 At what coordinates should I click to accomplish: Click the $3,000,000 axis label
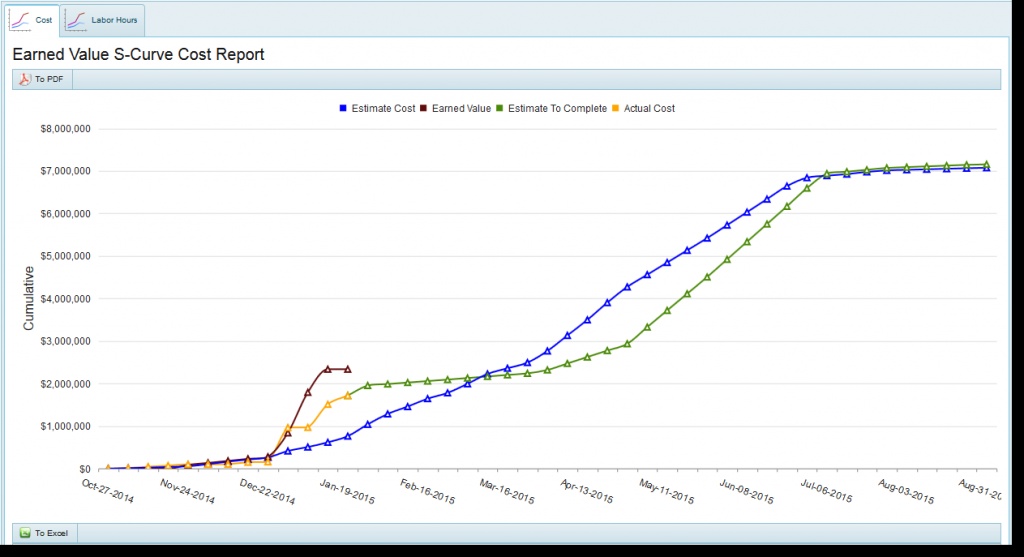tap(65, 342)
